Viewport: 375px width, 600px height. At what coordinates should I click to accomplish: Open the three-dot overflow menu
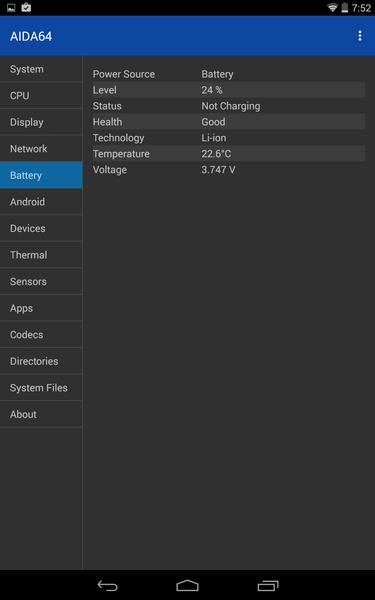pos(360,36)
